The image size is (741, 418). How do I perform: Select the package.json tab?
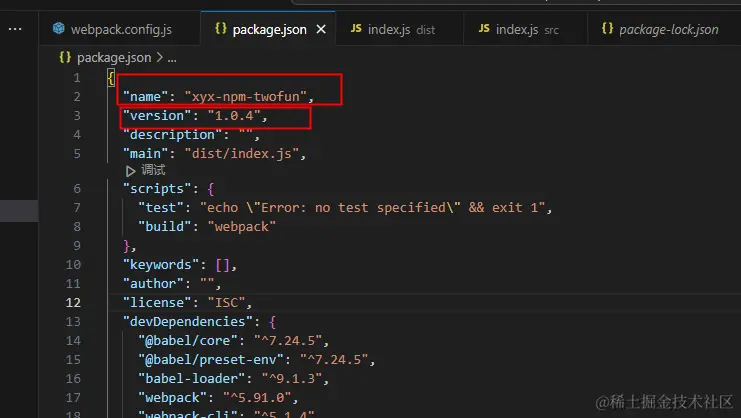[268, 29]
